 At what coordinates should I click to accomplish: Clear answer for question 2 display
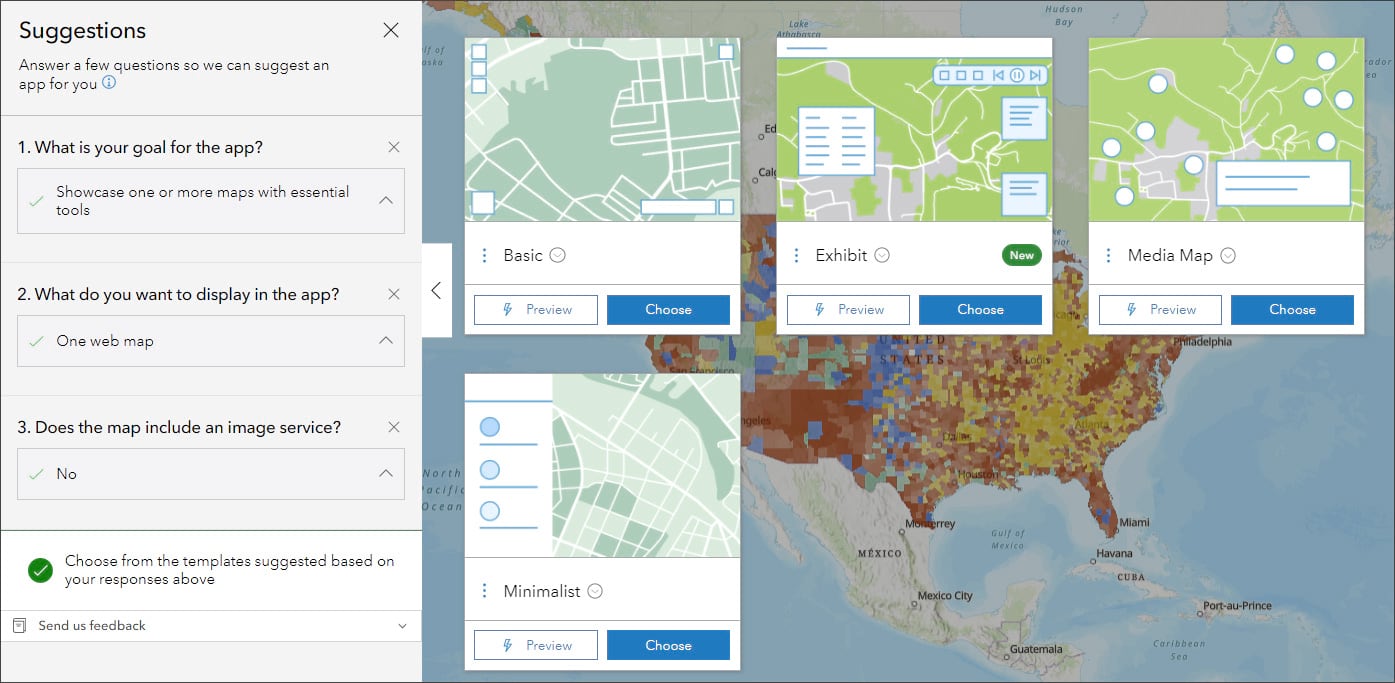coord(394,294)
